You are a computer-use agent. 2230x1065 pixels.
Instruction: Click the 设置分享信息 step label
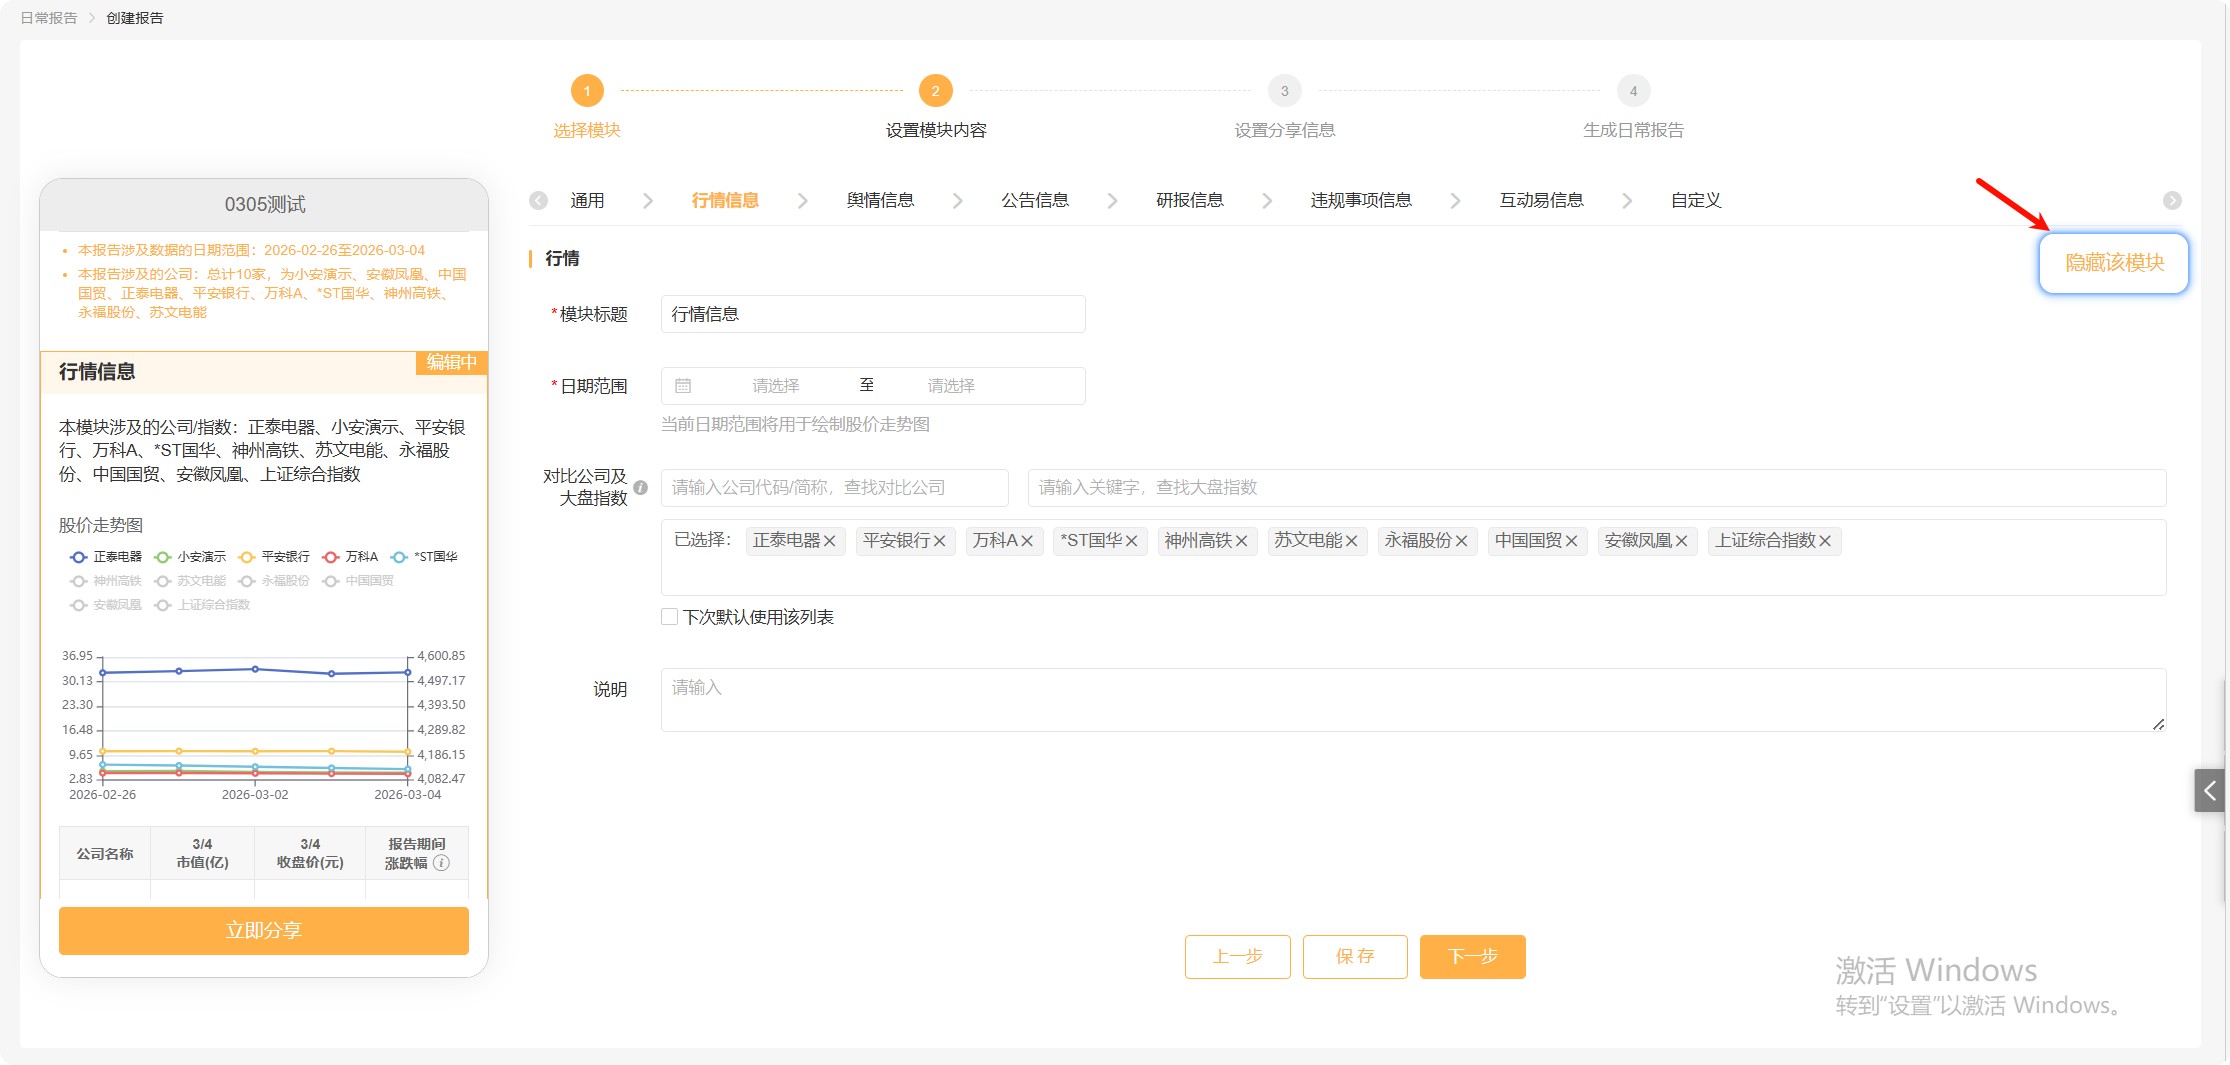(1285, 131)
